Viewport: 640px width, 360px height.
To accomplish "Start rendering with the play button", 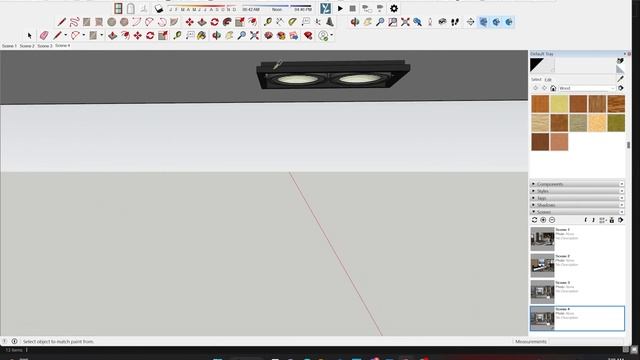I will click(340, 8).
